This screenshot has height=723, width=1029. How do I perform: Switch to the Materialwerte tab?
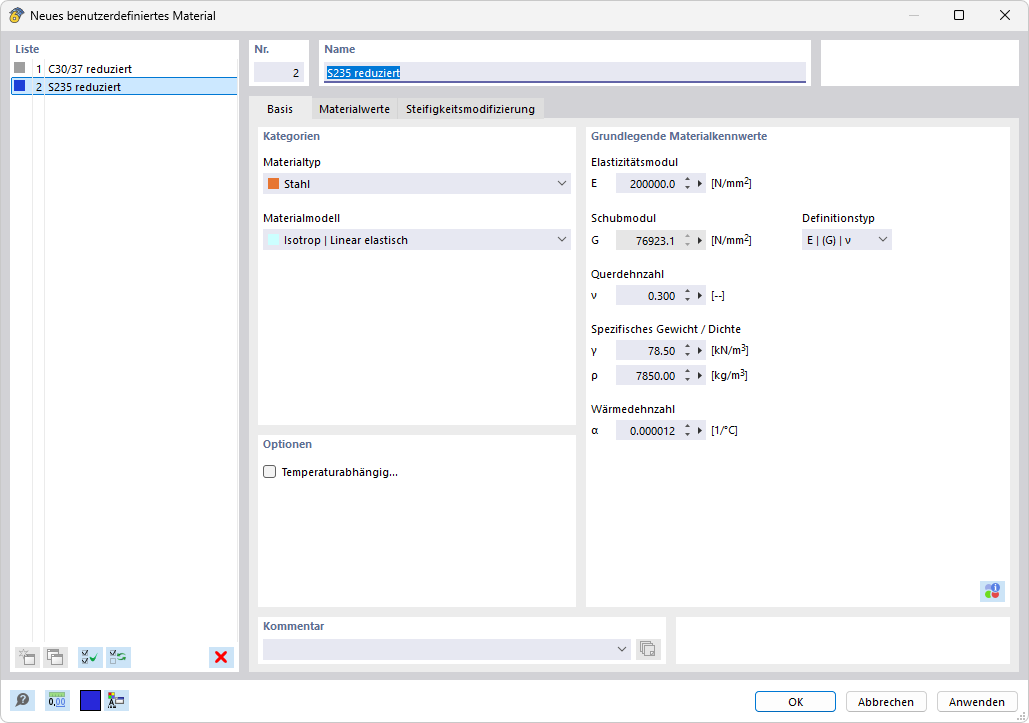pyautogui.click(x=354, y=109)
